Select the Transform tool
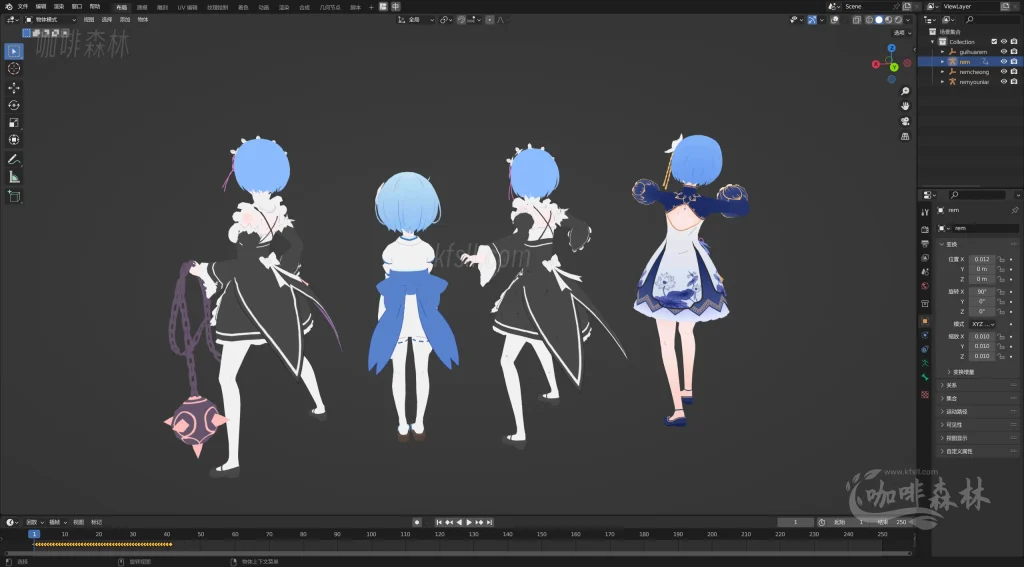 tap(14, 140)
